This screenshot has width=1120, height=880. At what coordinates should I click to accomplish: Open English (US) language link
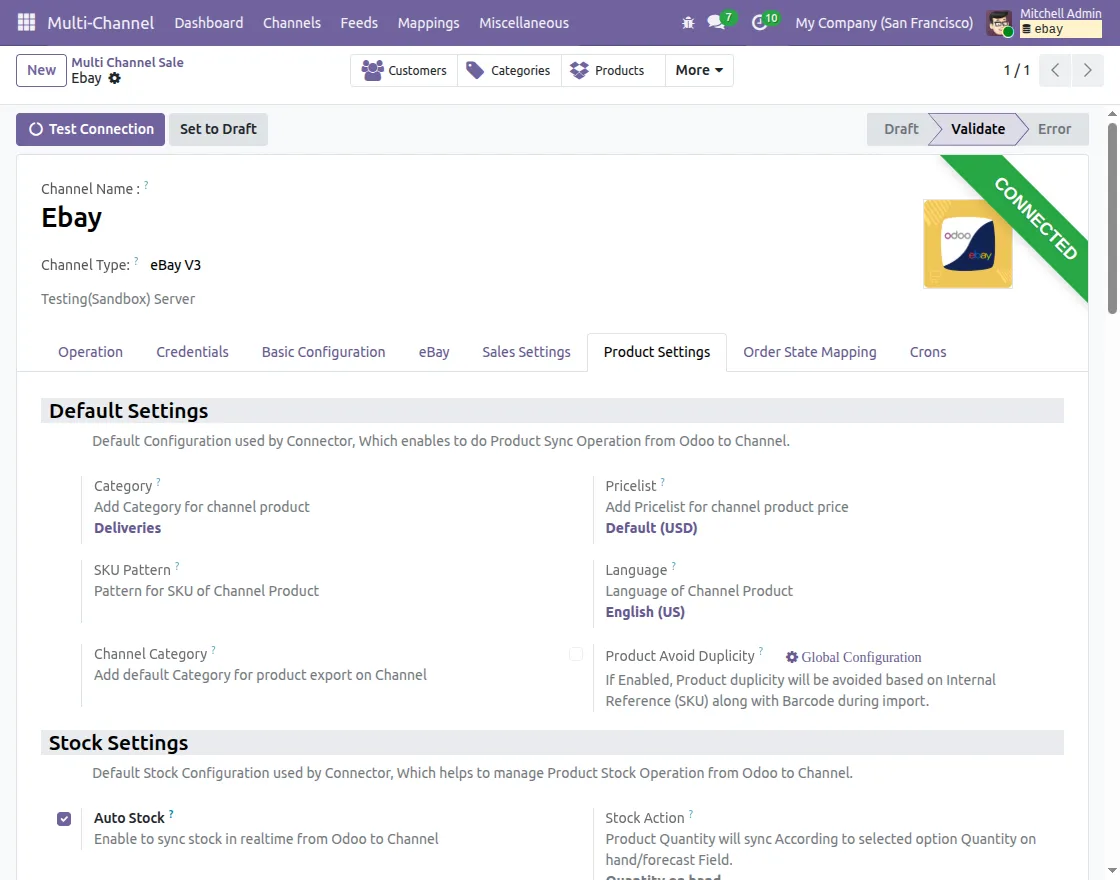(x=644, y=612)
